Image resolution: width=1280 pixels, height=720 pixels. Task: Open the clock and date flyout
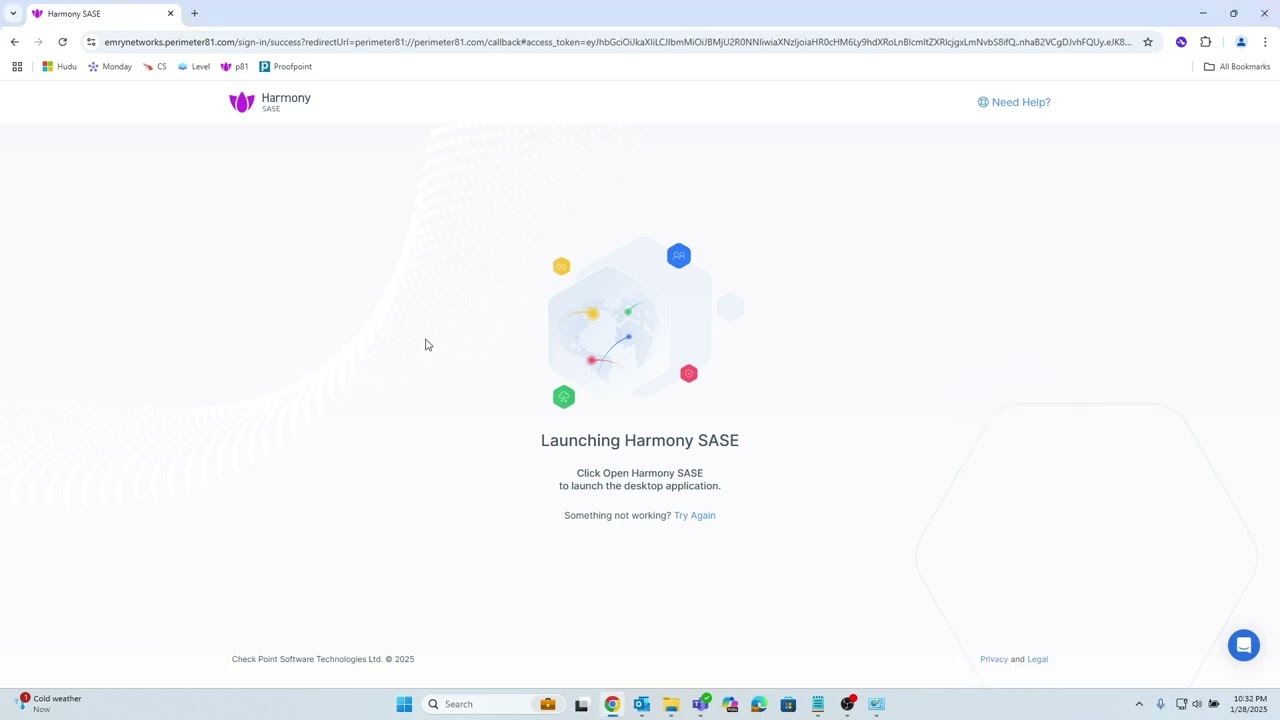point(1250,704)
